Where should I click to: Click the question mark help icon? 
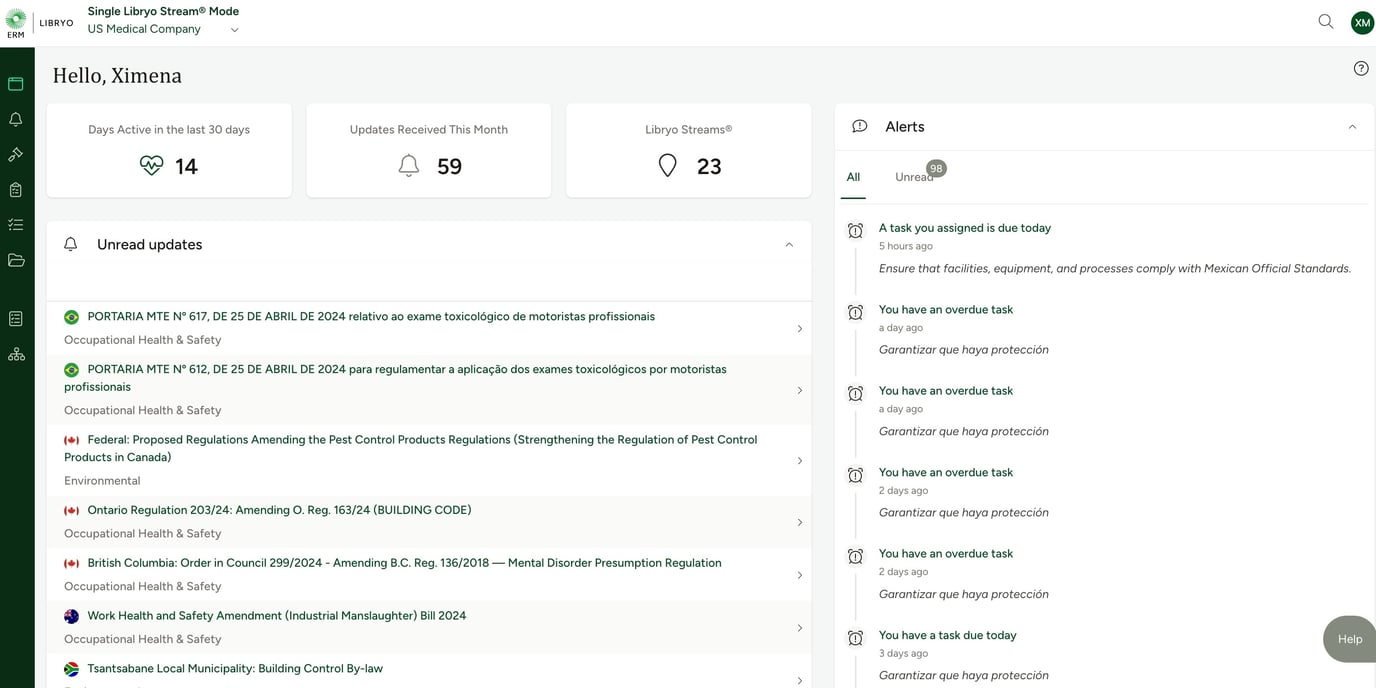[1360, 68]
